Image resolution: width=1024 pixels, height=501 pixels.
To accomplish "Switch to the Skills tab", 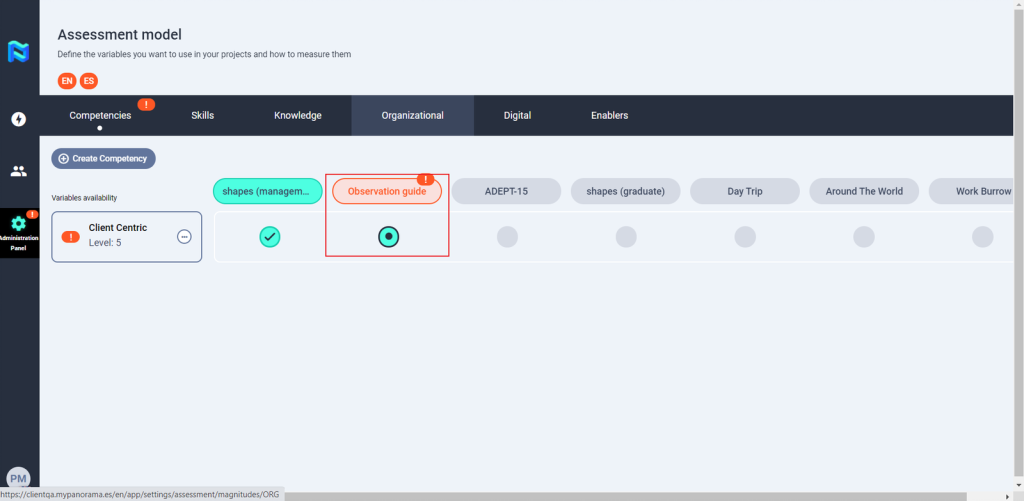I will click(x=202, y=115).
